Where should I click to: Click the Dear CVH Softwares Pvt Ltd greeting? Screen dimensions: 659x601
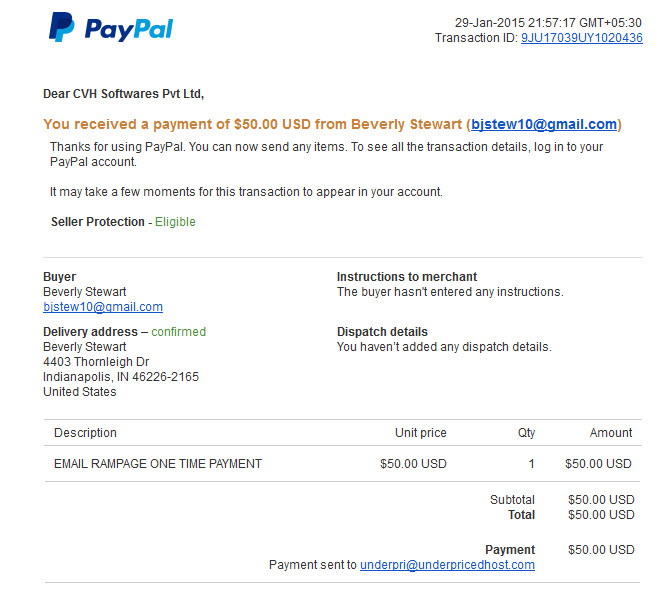(124, 93)
